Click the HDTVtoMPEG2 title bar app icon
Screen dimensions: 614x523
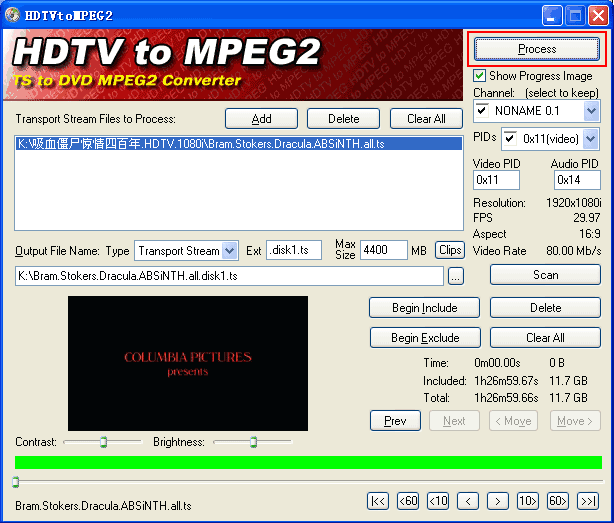pos(12,15)
